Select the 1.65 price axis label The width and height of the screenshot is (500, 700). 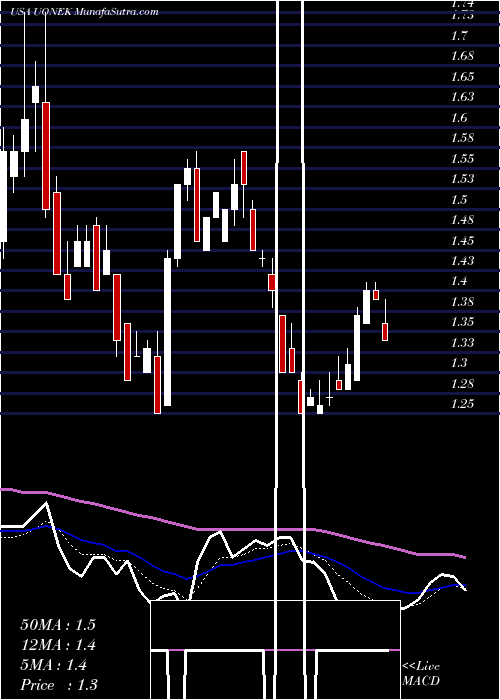click(462, 77)
